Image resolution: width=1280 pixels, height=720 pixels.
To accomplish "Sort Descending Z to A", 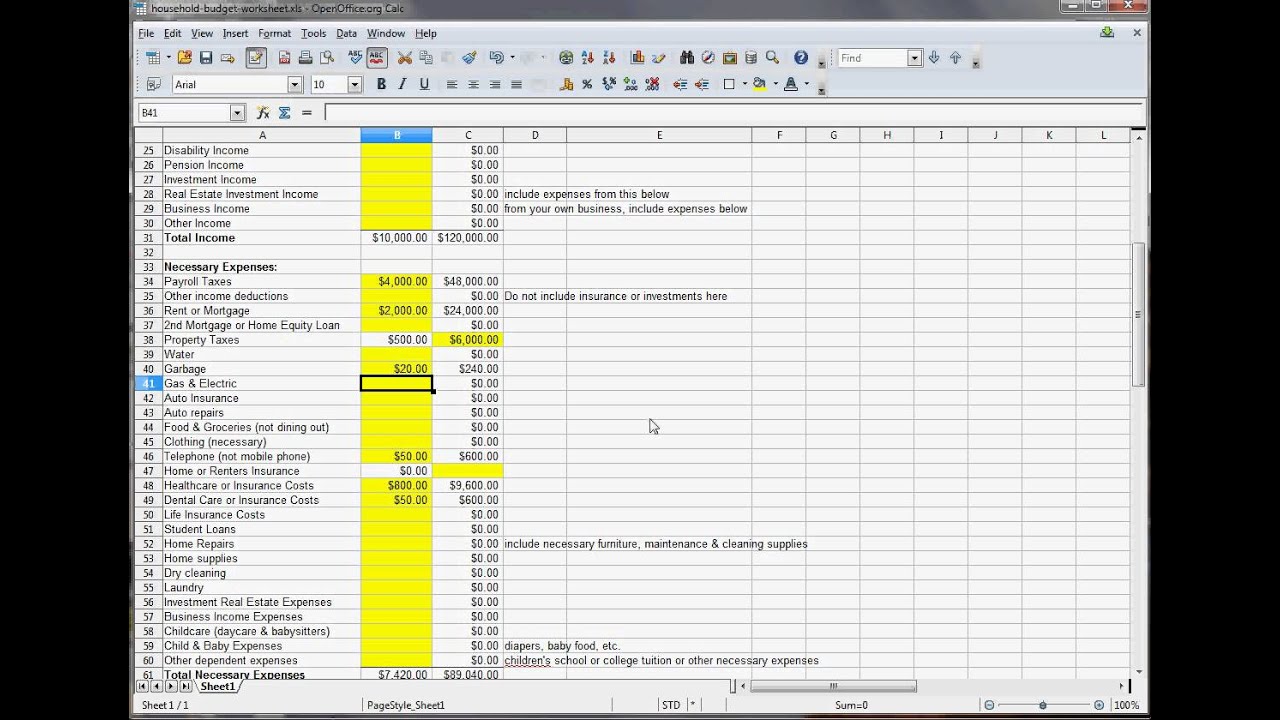I will click(x=610, y=58).
